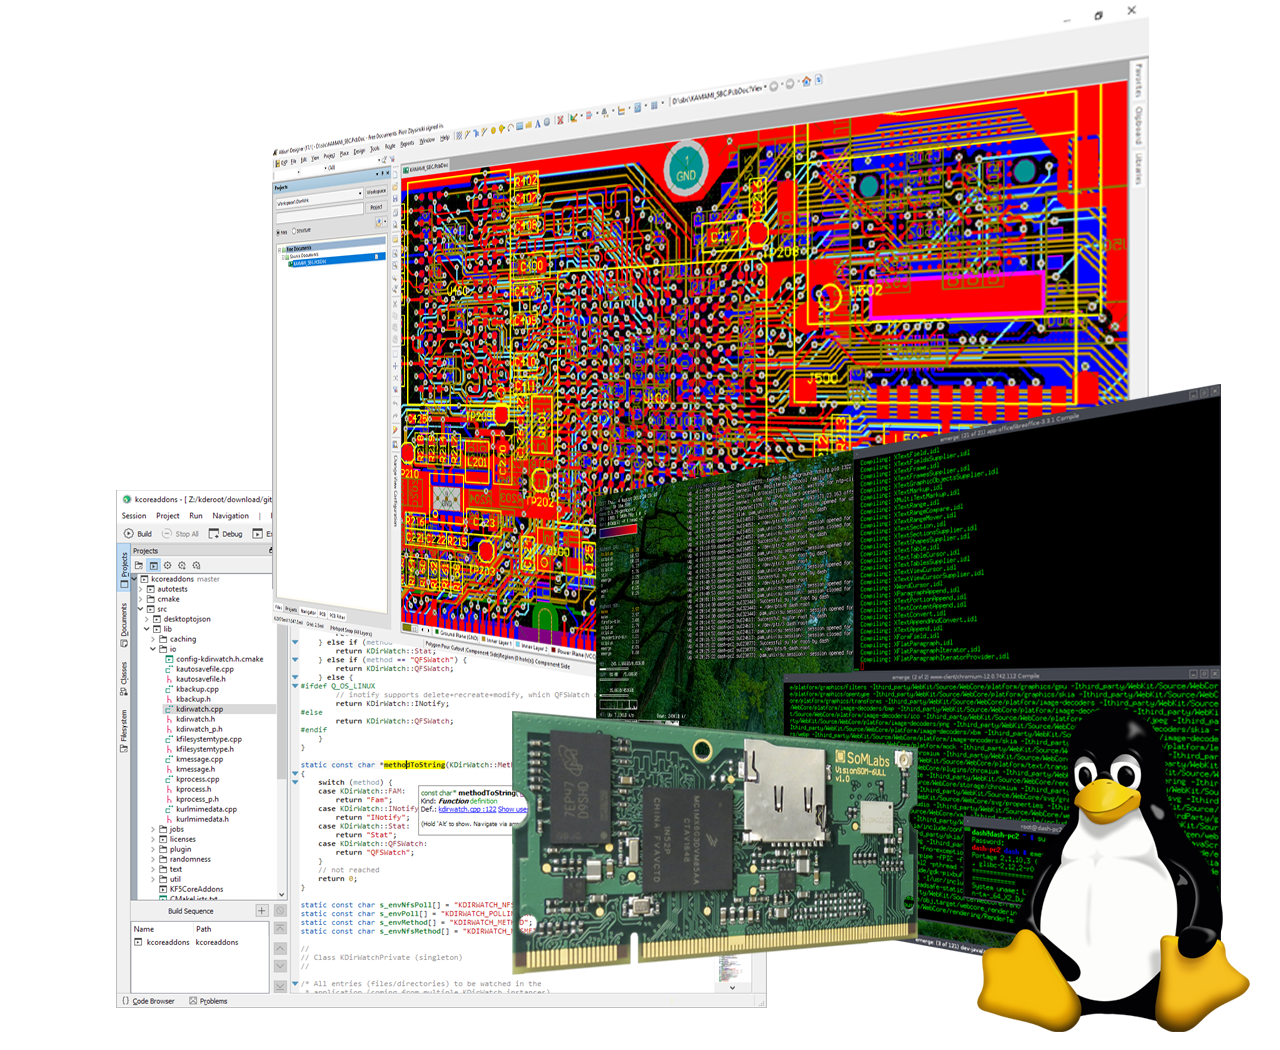This screenshot has height=1050, width=1280.
Task: Click move-down arrow in Build Sequence
Action: coord(280,967)
